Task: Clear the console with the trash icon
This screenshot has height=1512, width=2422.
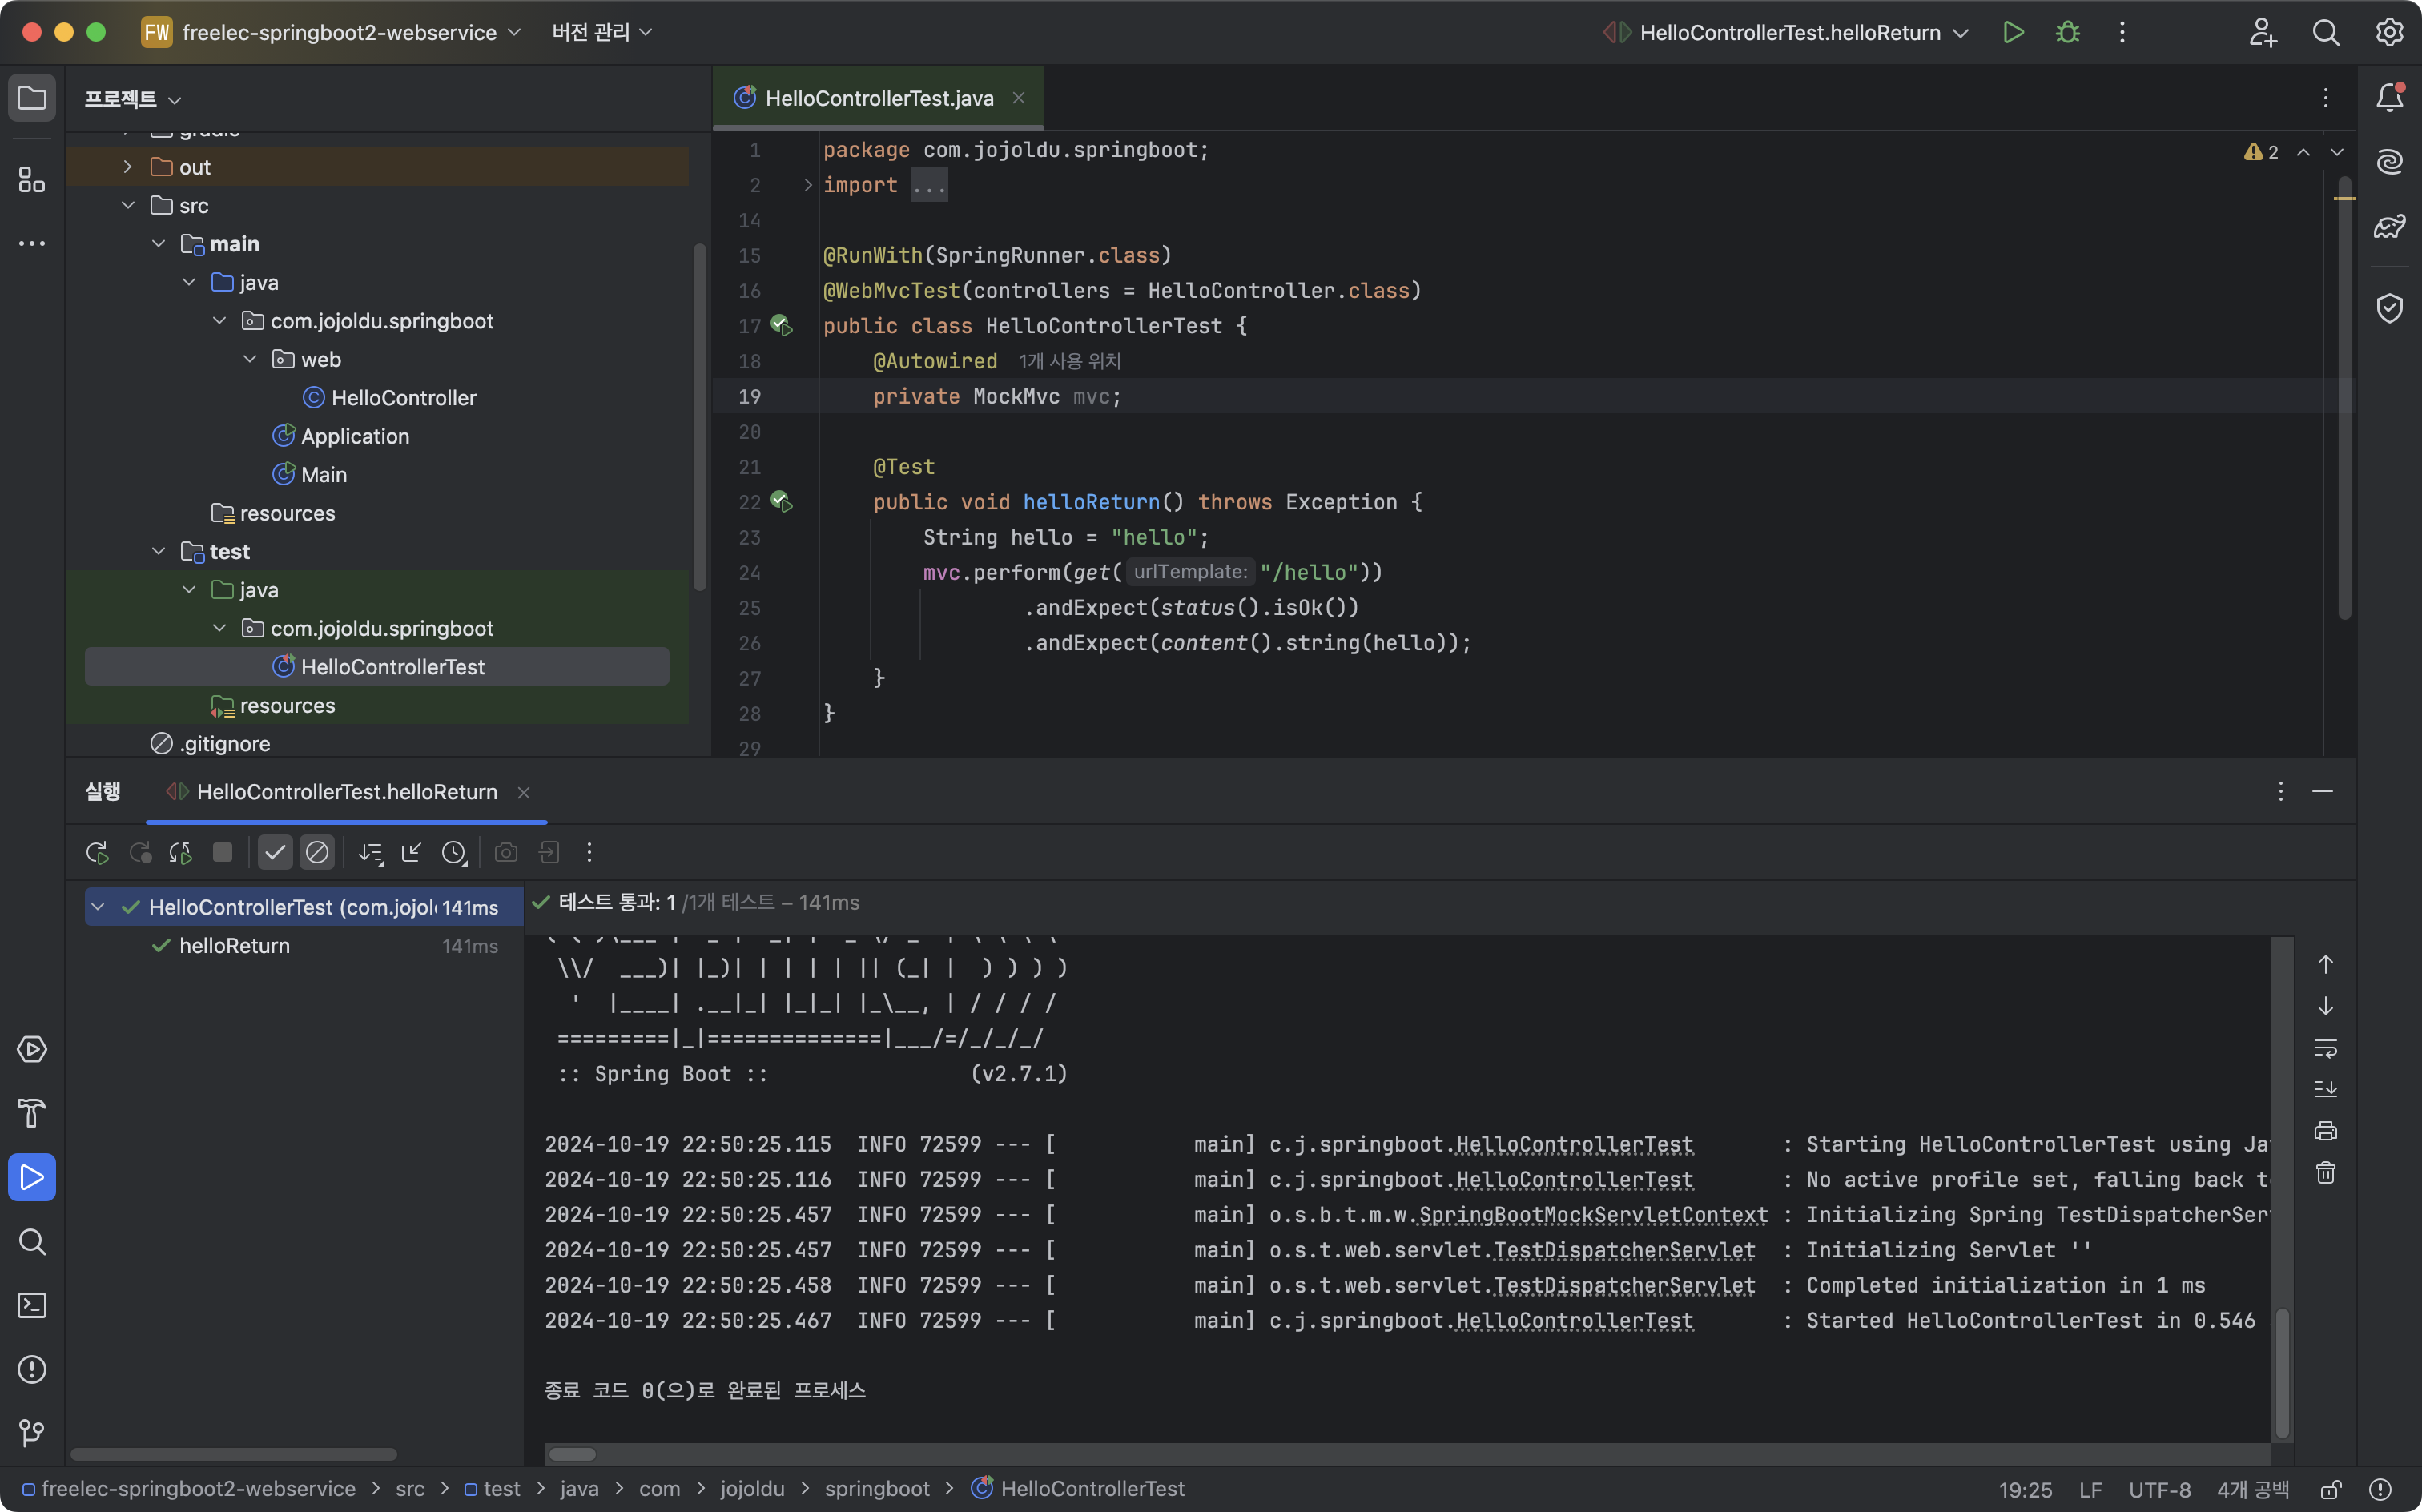Action: [x=2325, y=1173]
